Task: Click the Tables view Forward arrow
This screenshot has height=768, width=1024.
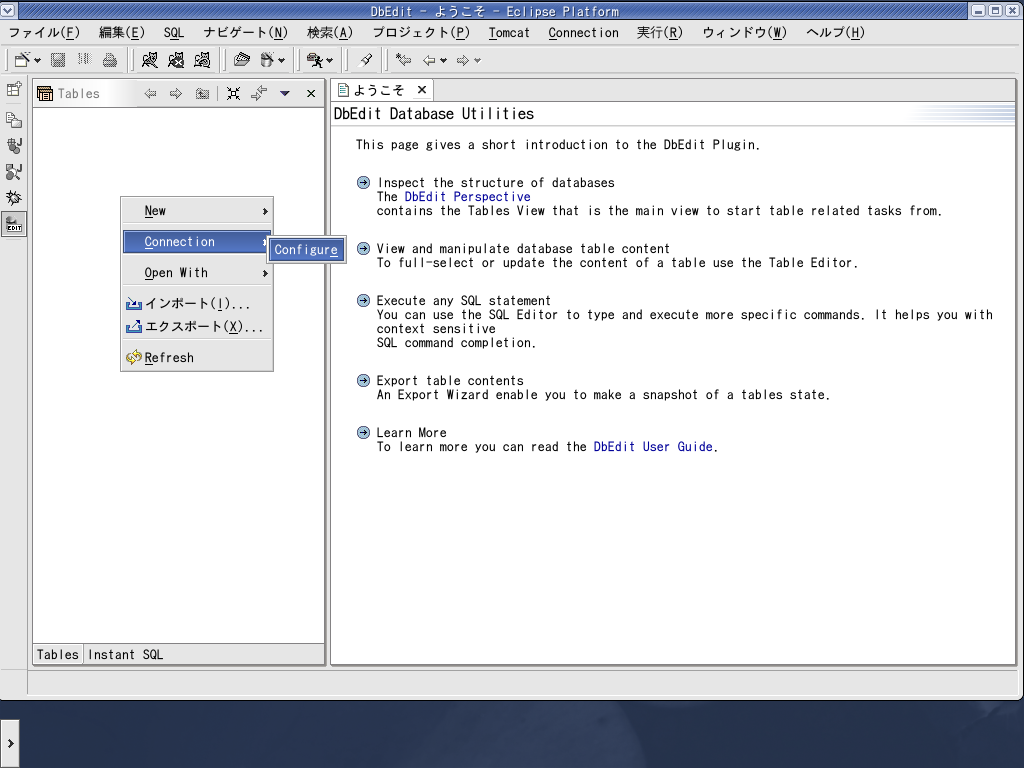Action: (176, 93)
